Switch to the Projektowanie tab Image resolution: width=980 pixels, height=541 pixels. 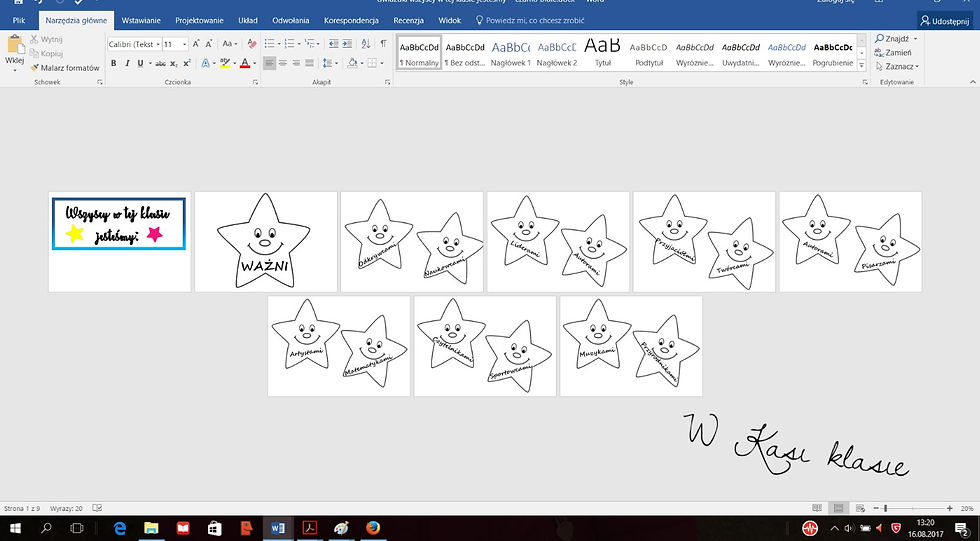click(199, 20)
